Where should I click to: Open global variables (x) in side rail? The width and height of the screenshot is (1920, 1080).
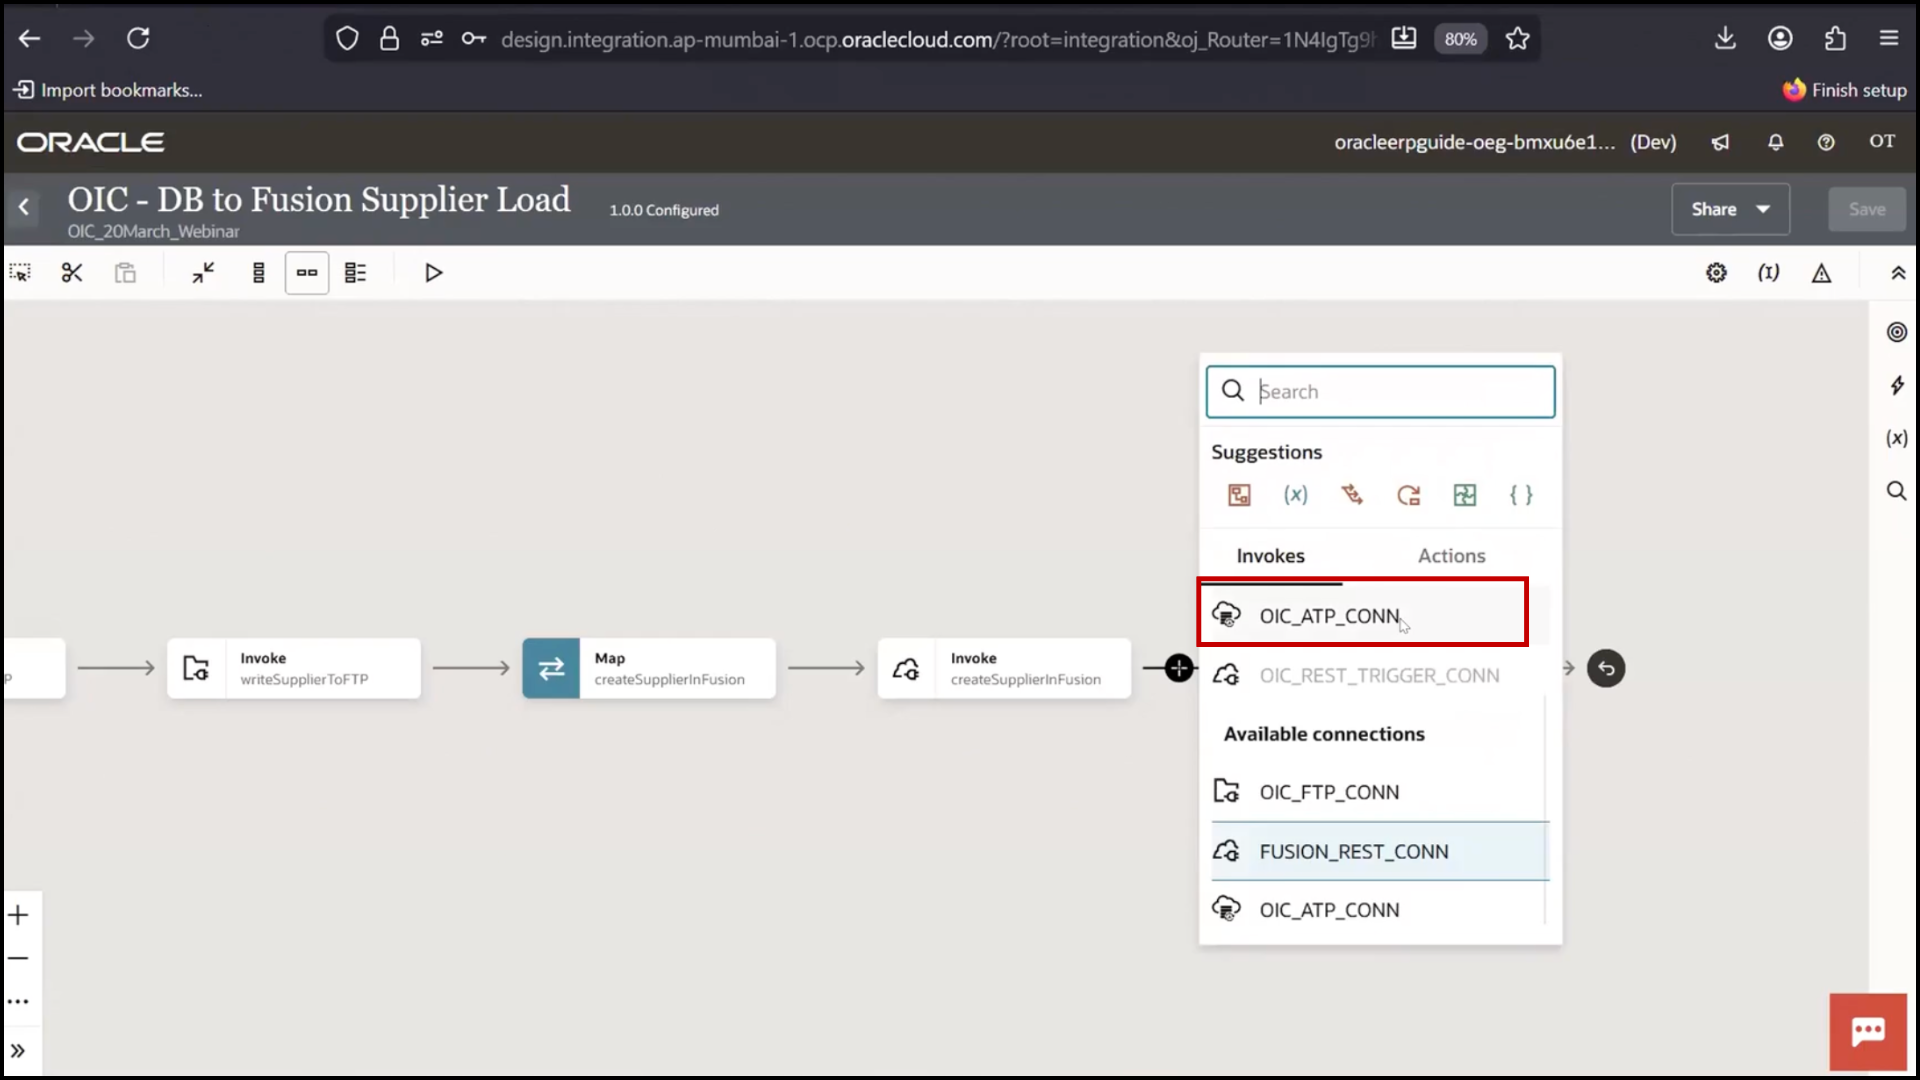coord(1897,438)
